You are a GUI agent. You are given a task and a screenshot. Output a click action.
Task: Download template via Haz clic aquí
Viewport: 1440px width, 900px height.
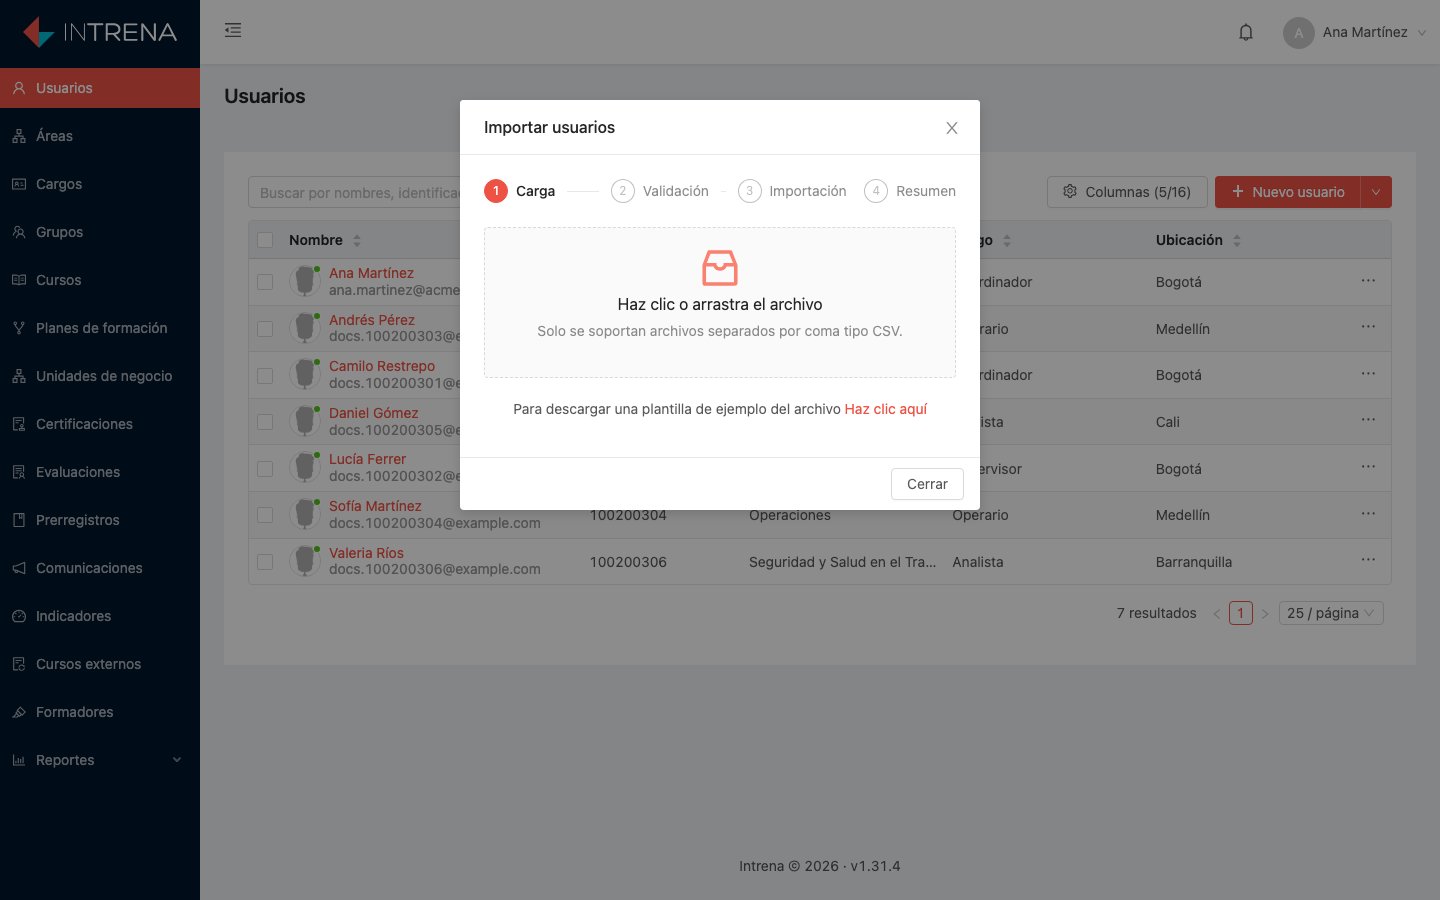pyautogui.click(x=886, y=409)
